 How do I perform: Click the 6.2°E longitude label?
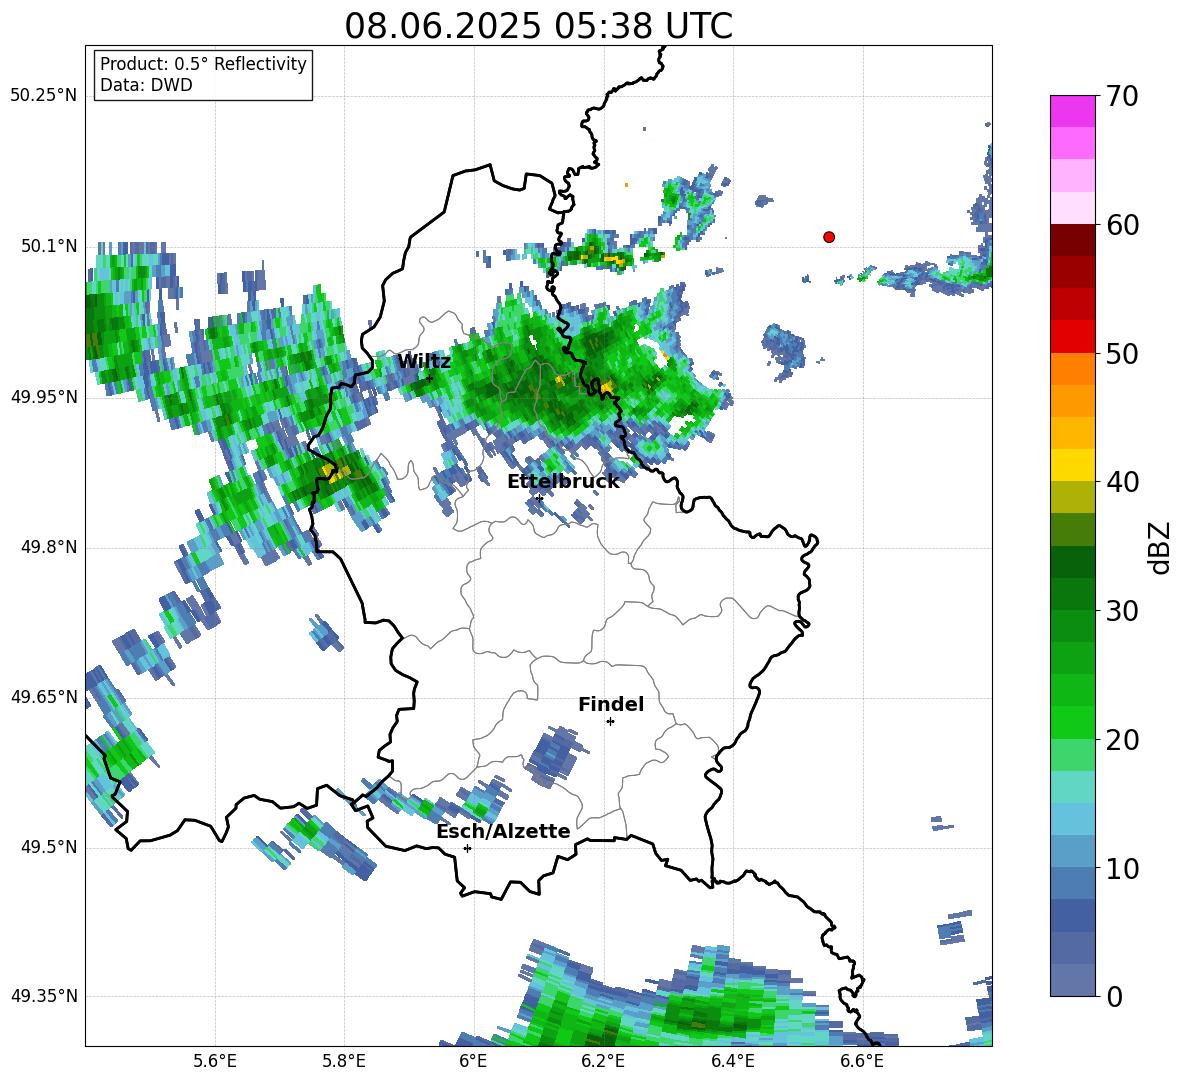pyautogui.click(x=603, y=1061)
